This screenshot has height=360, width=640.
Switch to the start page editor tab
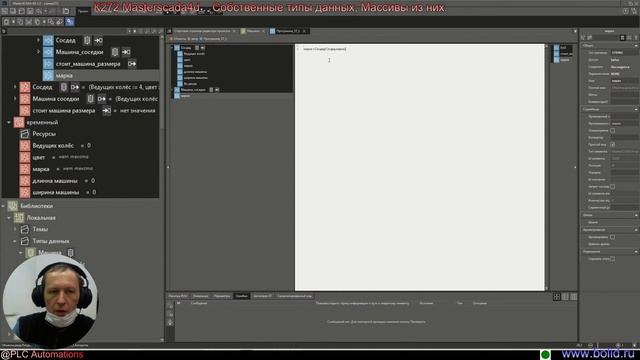(202, 31)
